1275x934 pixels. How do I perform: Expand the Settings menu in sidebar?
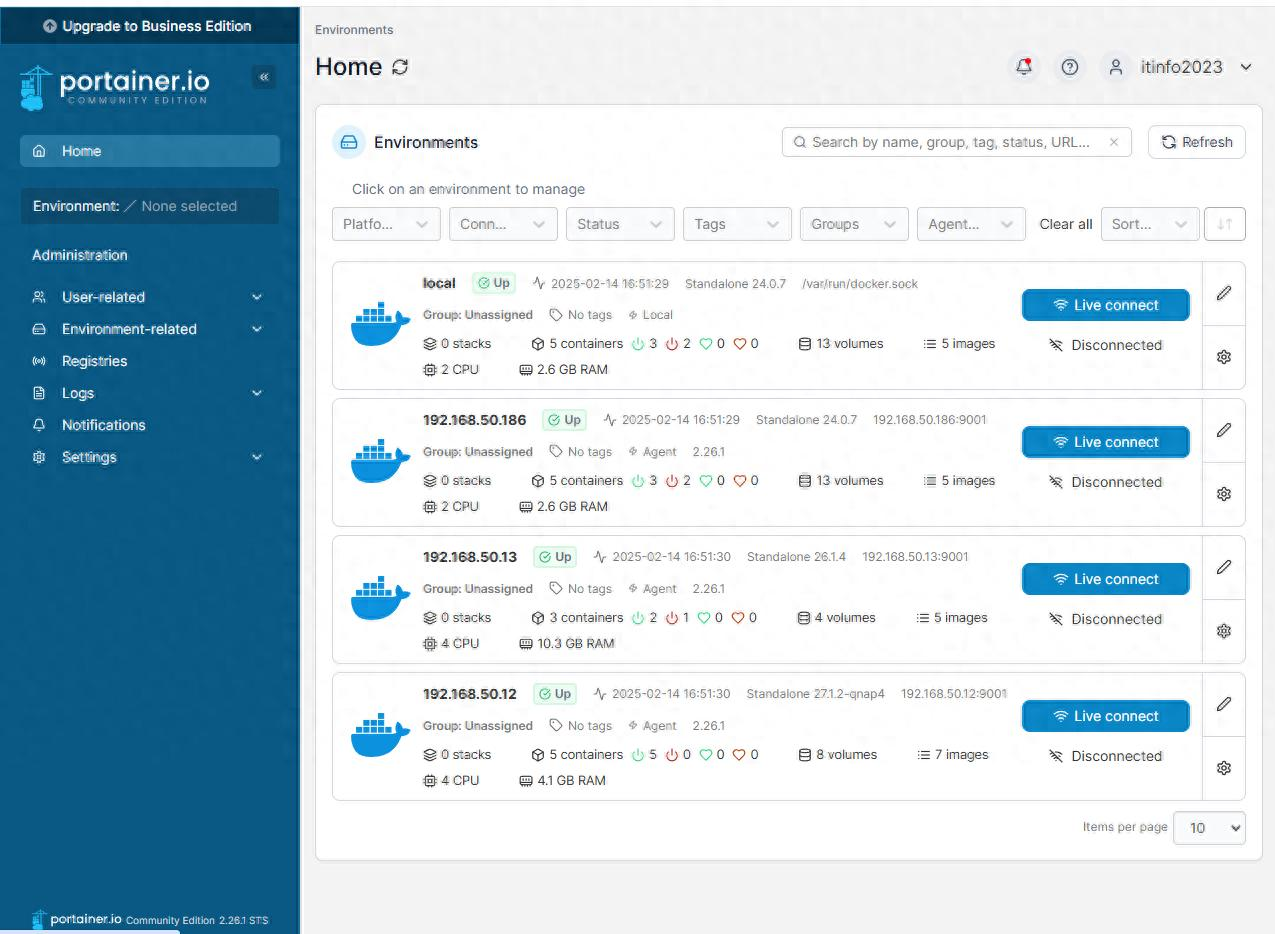click(x=149, y=457)
